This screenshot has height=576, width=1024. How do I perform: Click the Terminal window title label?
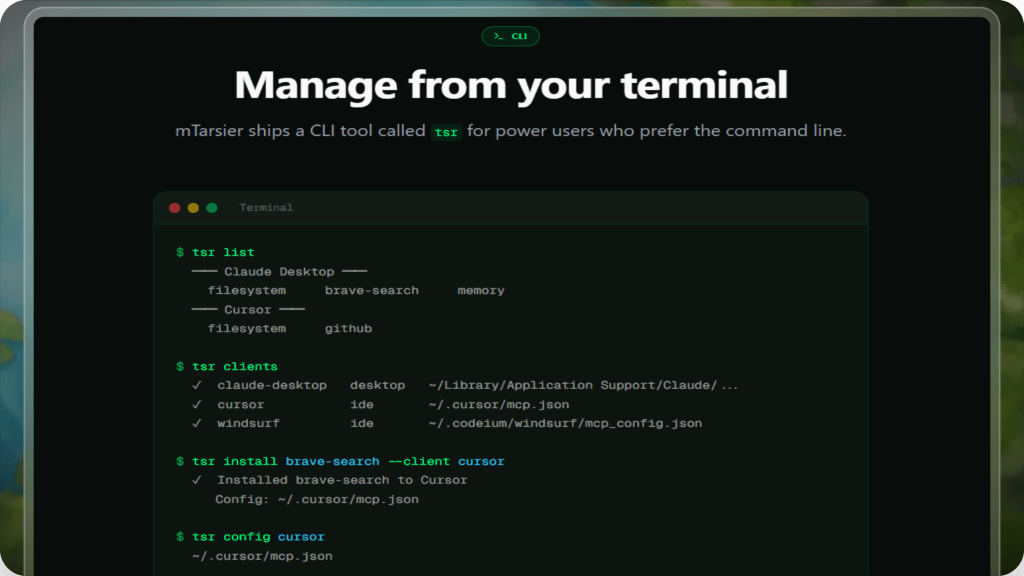266,208
